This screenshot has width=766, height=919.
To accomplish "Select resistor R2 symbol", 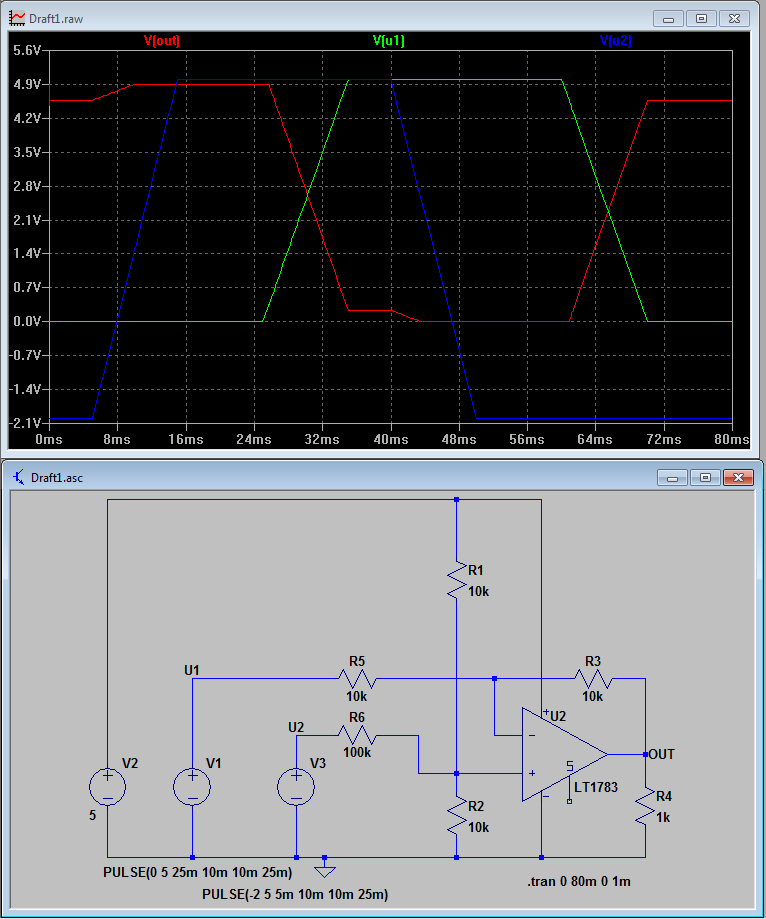I will [457, 815].
